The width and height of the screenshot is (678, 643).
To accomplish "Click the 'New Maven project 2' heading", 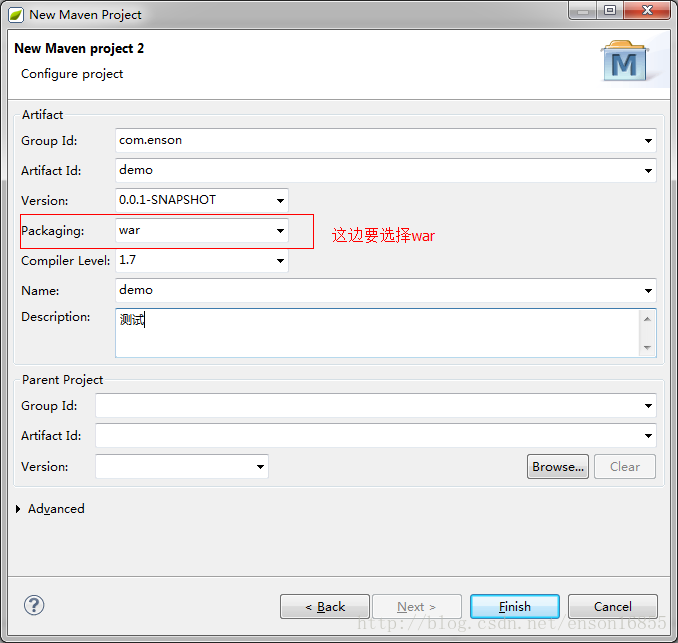I will [79, 48].
